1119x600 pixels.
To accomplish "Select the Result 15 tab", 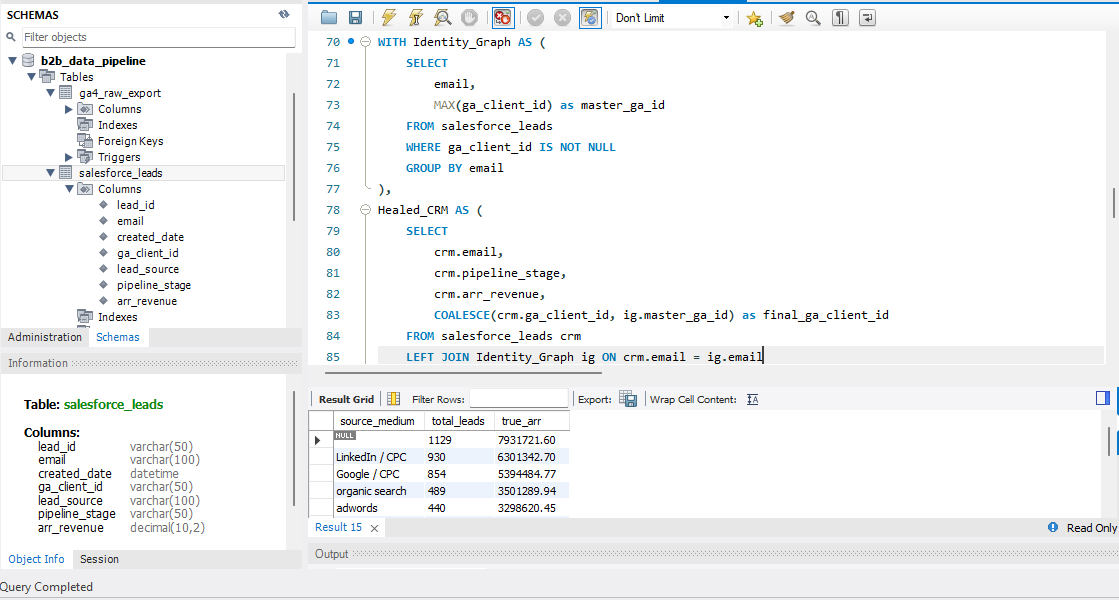I will pyautogui.click(x=338, y=527).
